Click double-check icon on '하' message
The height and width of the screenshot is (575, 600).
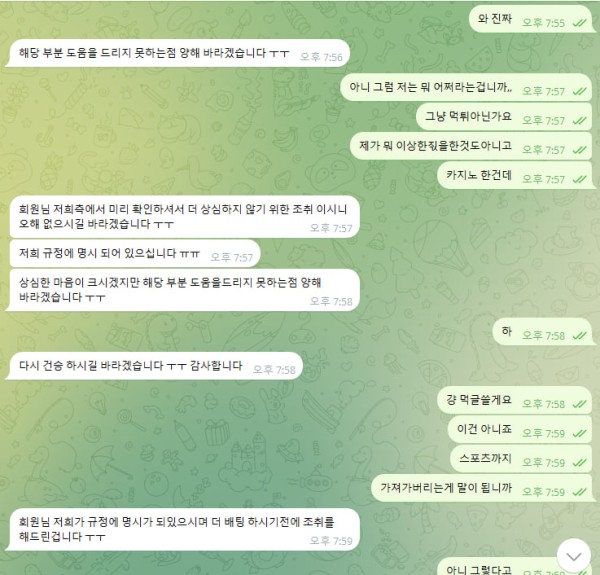coord(579,336)
